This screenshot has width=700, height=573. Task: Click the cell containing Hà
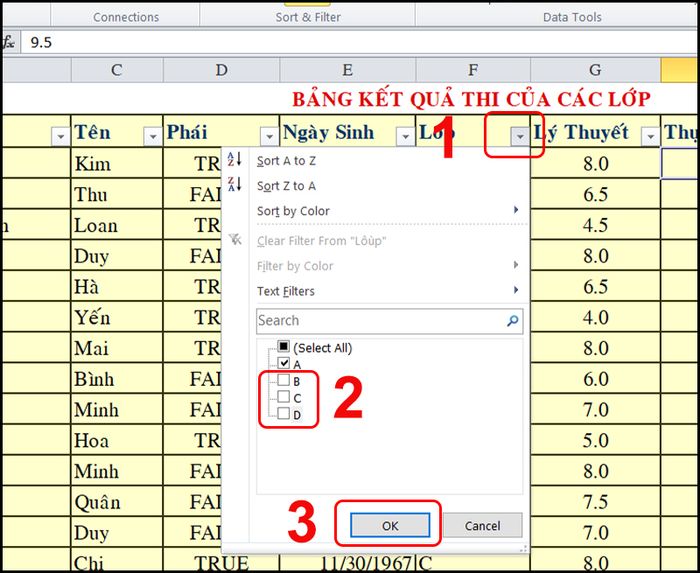pyautogui.click(x=117, y=286)
